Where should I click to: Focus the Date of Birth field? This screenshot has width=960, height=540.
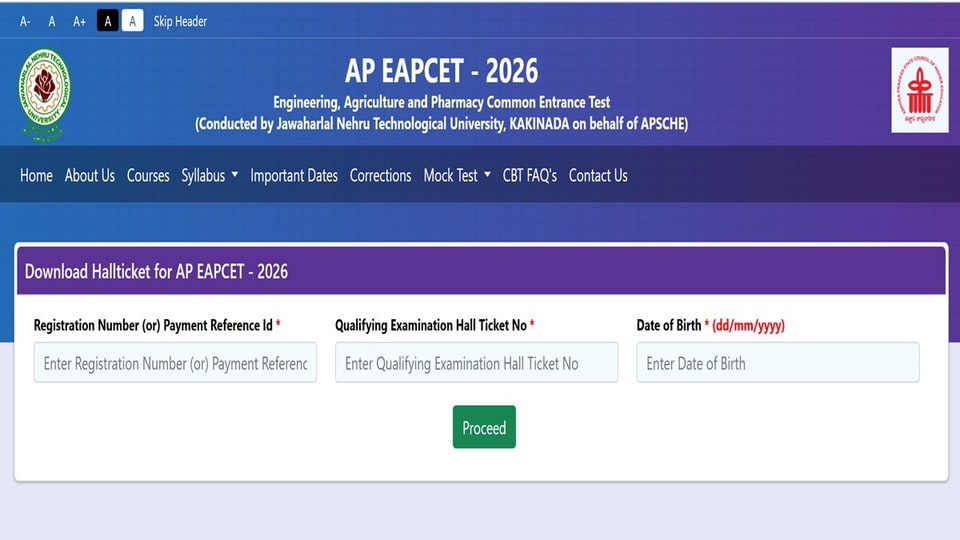tap(778, 362)
